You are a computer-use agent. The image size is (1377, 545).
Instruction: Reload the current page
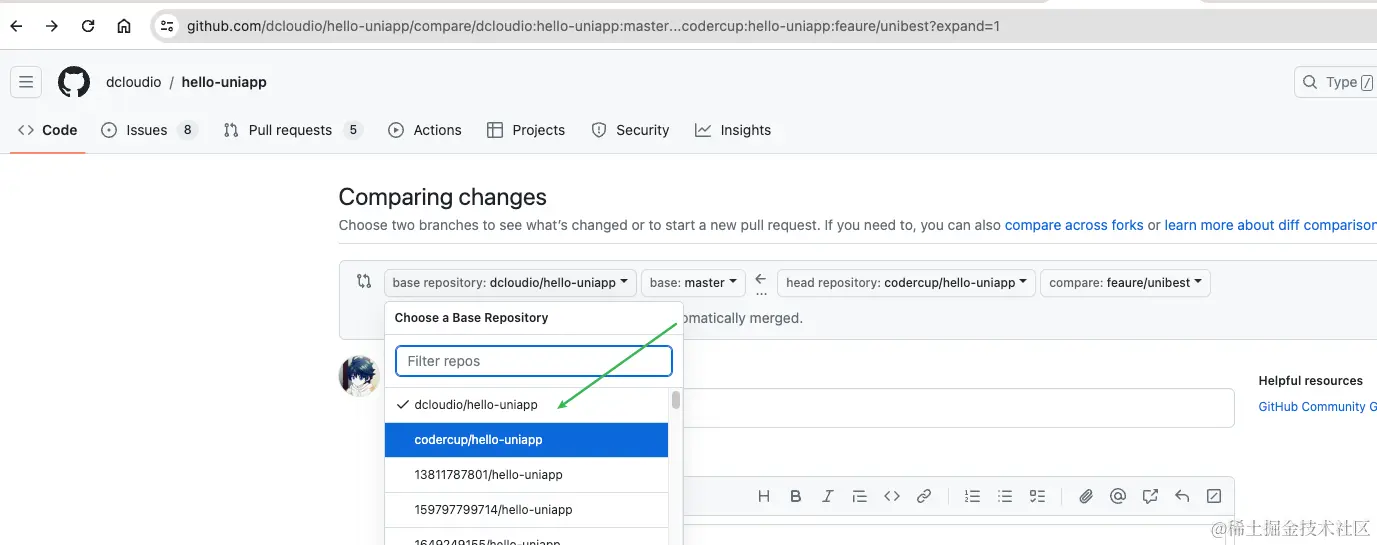point(88,26)
